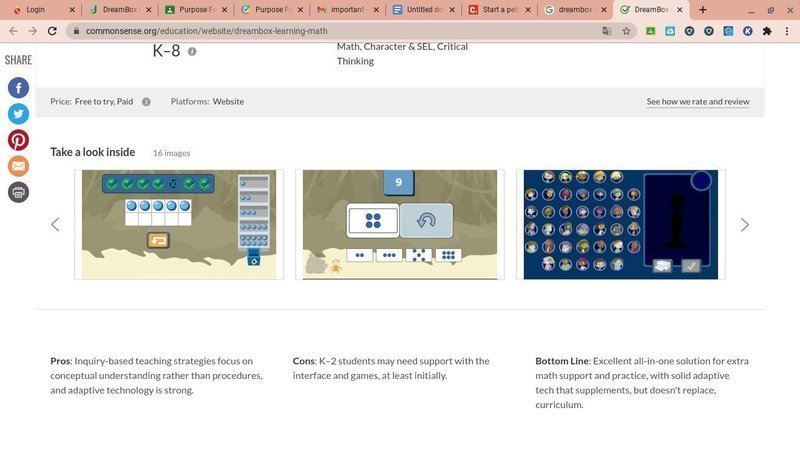Viewport: 800px width, 450px height.
Task: Click the Cons summary paragraph
Action: pyautogui.click(x=391, y=368)
